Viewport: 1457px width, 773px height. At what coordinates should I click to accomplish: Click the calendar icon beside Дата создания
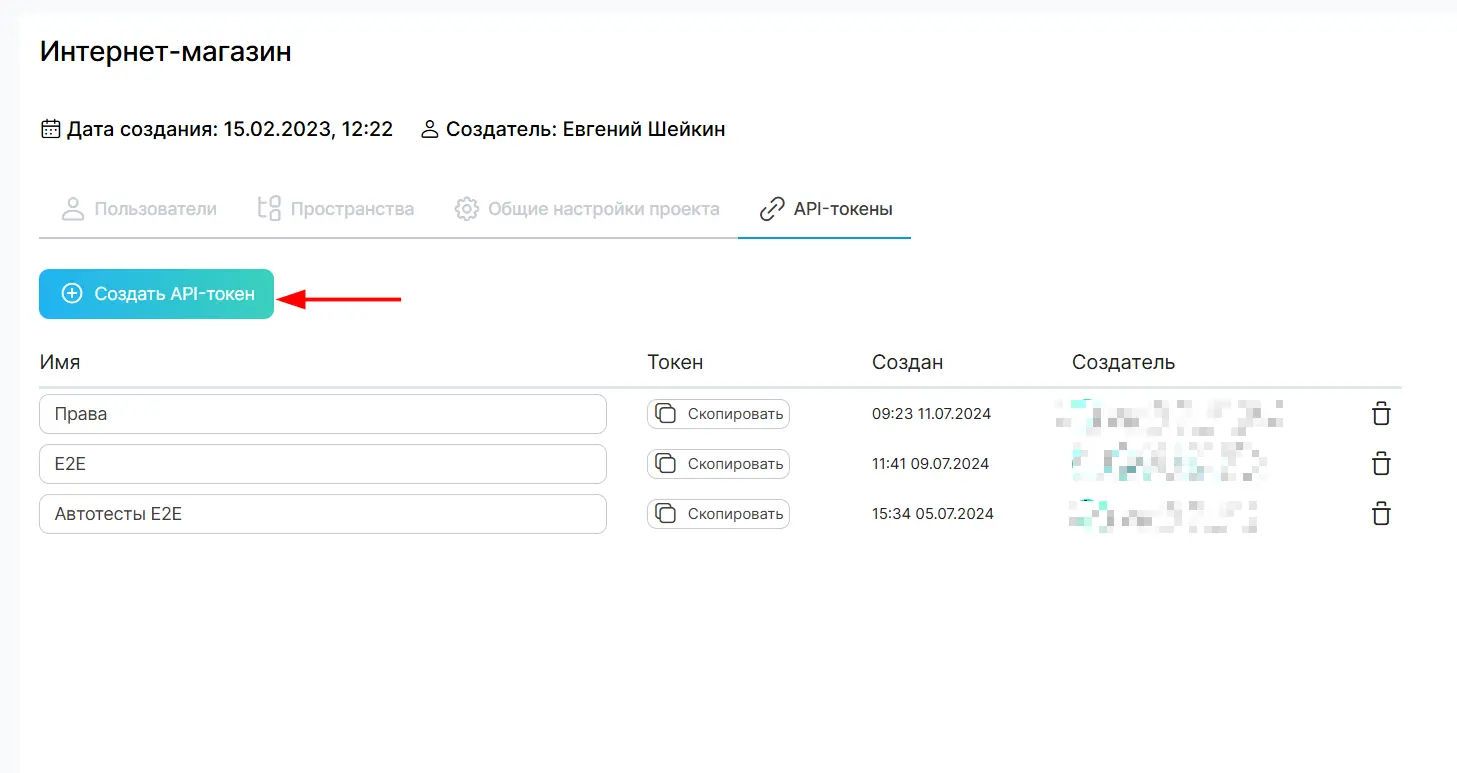click(50, 129)
